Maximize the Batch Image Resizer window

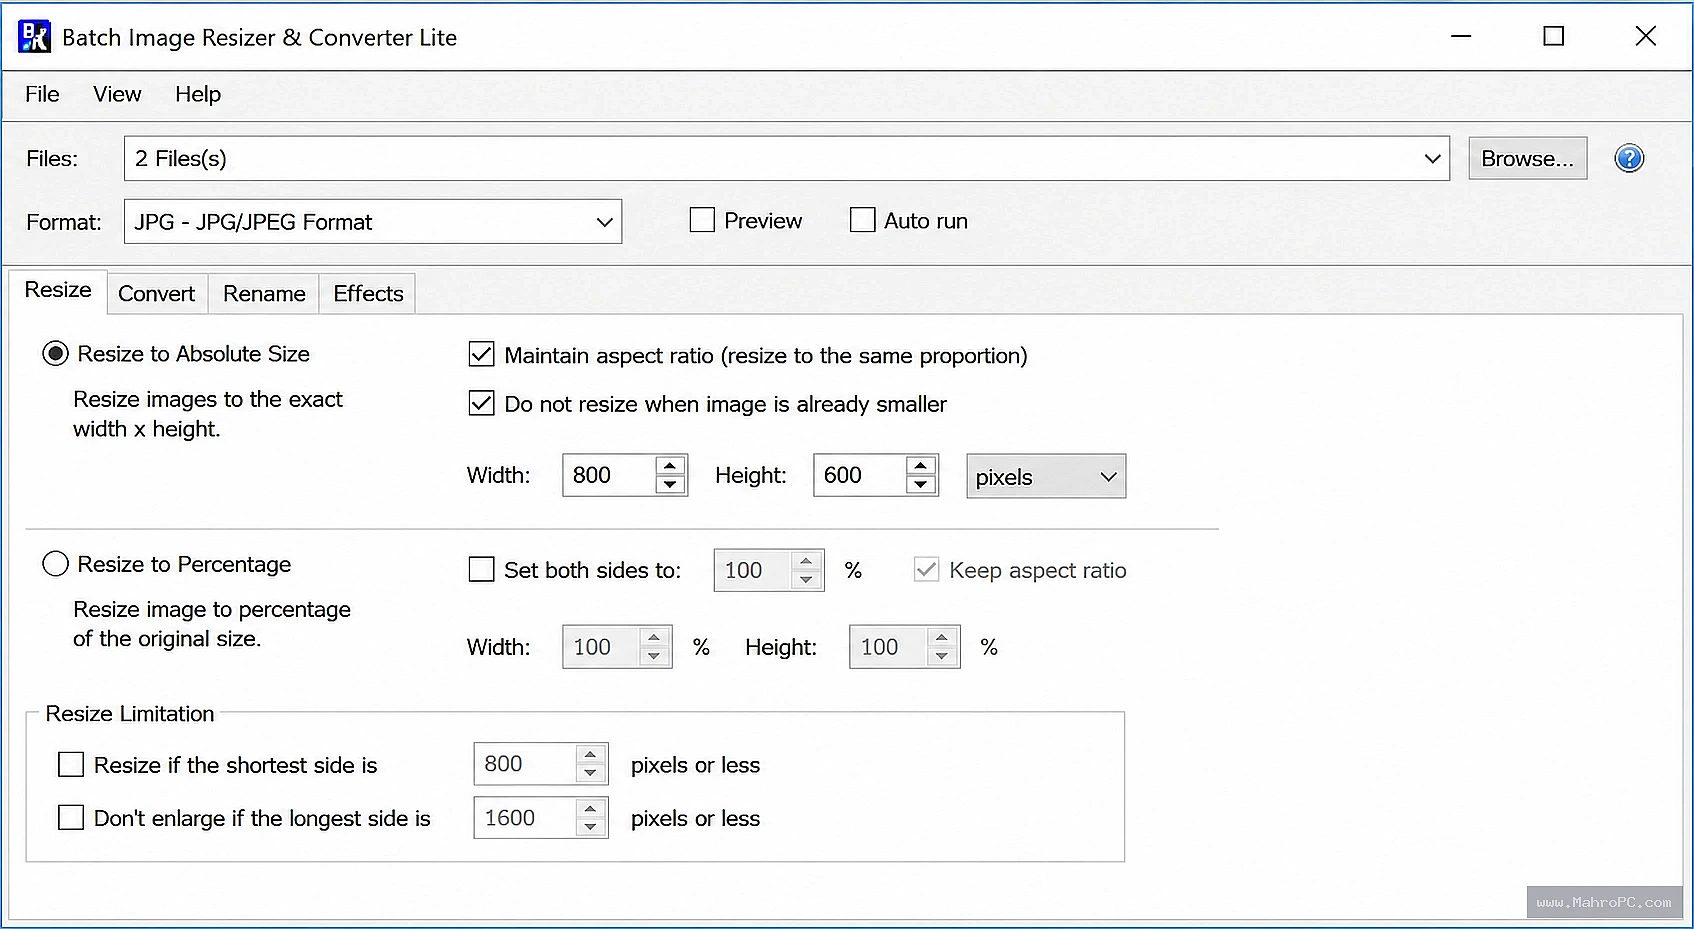1554,36
